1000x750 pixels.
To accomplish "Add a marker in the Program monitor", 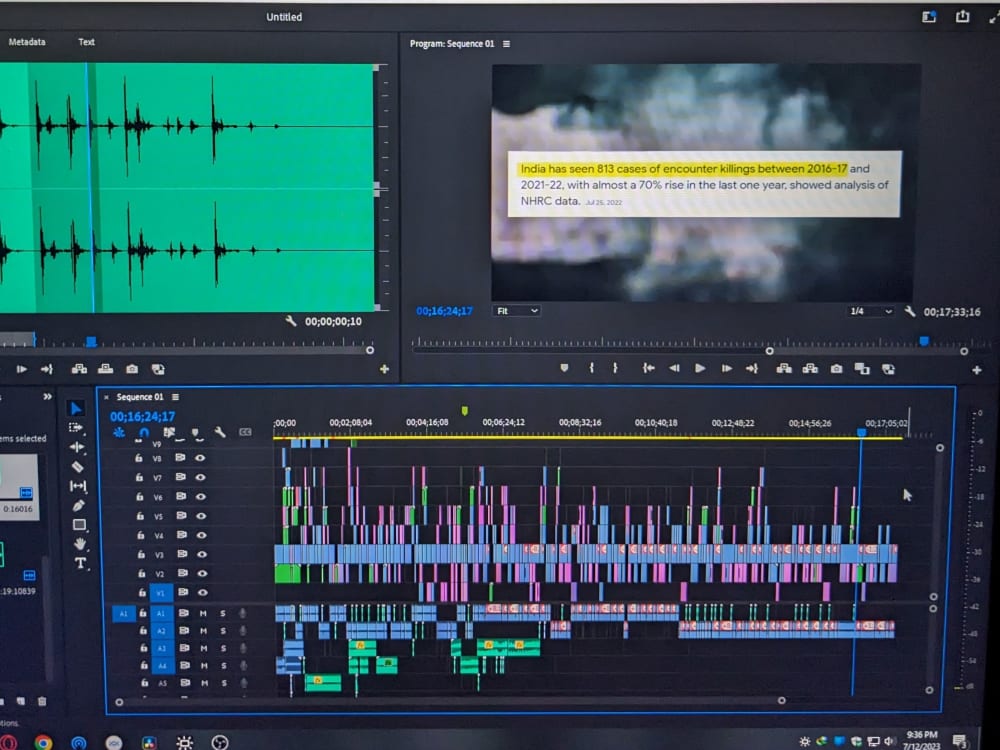I will point(566,368).
